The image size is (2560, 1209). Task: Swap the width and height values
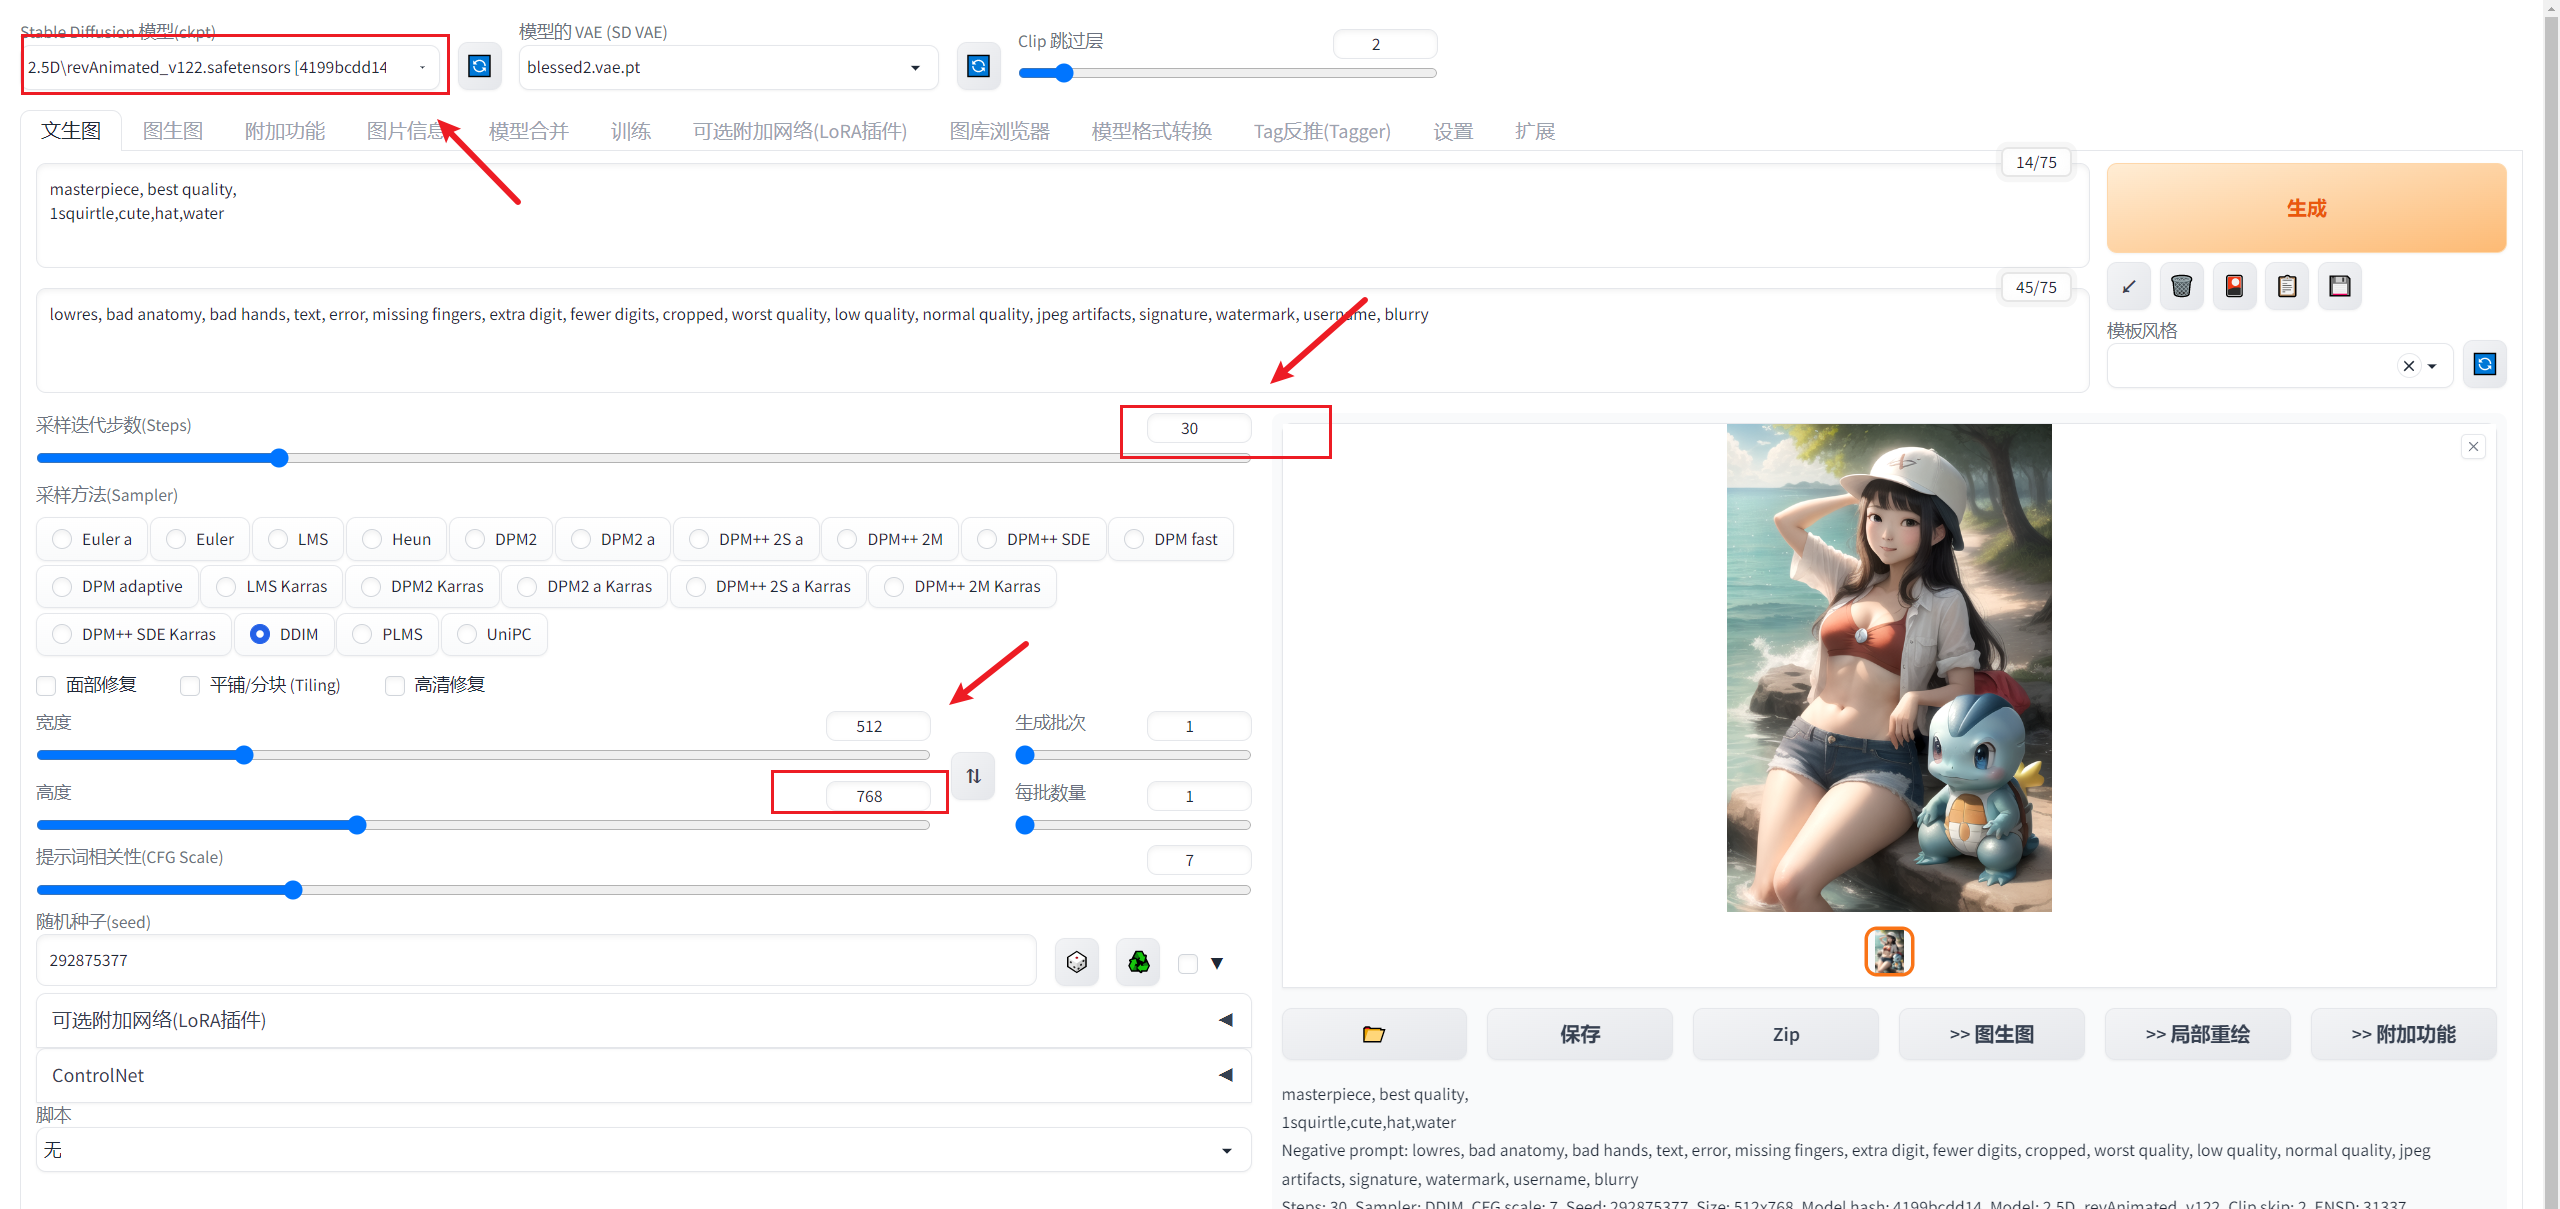[973, 776]
